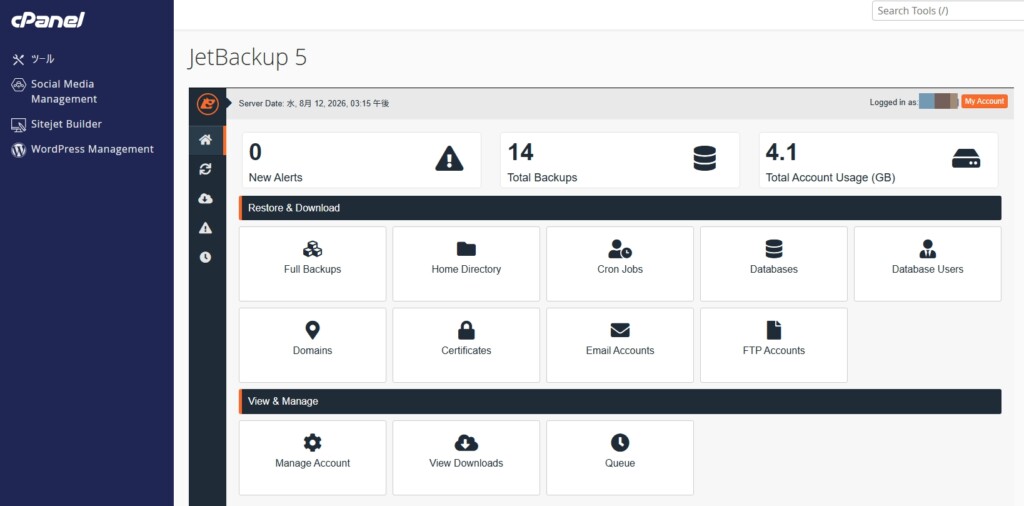Click the warning triangle on New Alerts card

tap(449, 159)
